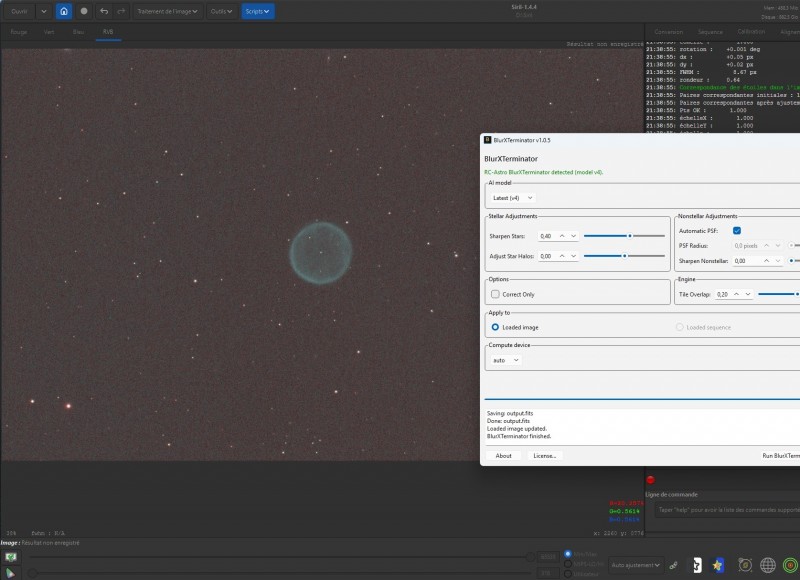Open the Compute device auto dropdown
800x580 pixels.
click(505, 360)
